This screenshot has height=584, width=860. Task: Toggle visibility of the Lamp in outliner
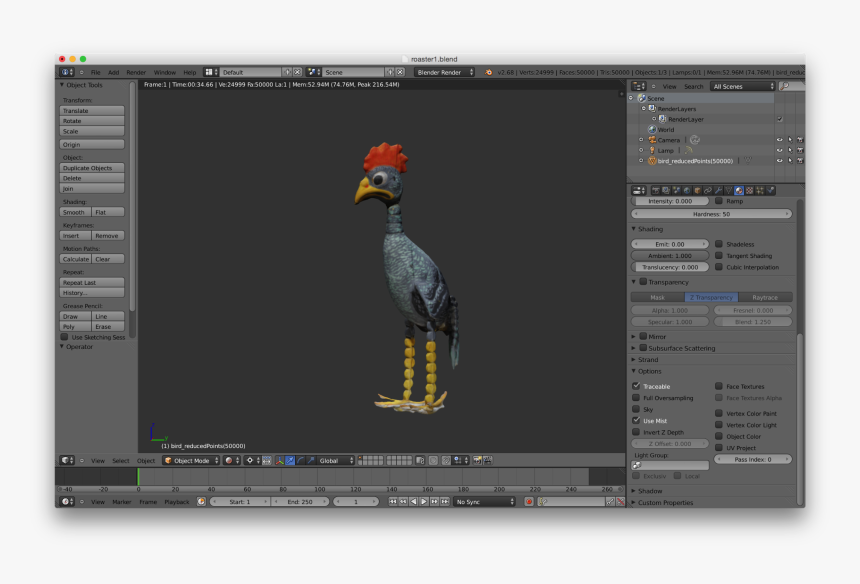(780, 150)
